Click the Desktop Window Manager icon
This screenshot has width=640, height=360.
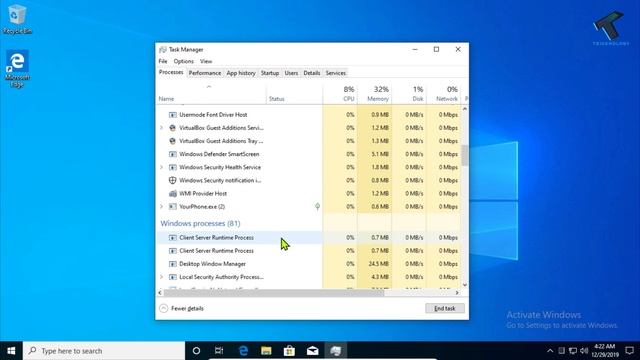point(173,264)
